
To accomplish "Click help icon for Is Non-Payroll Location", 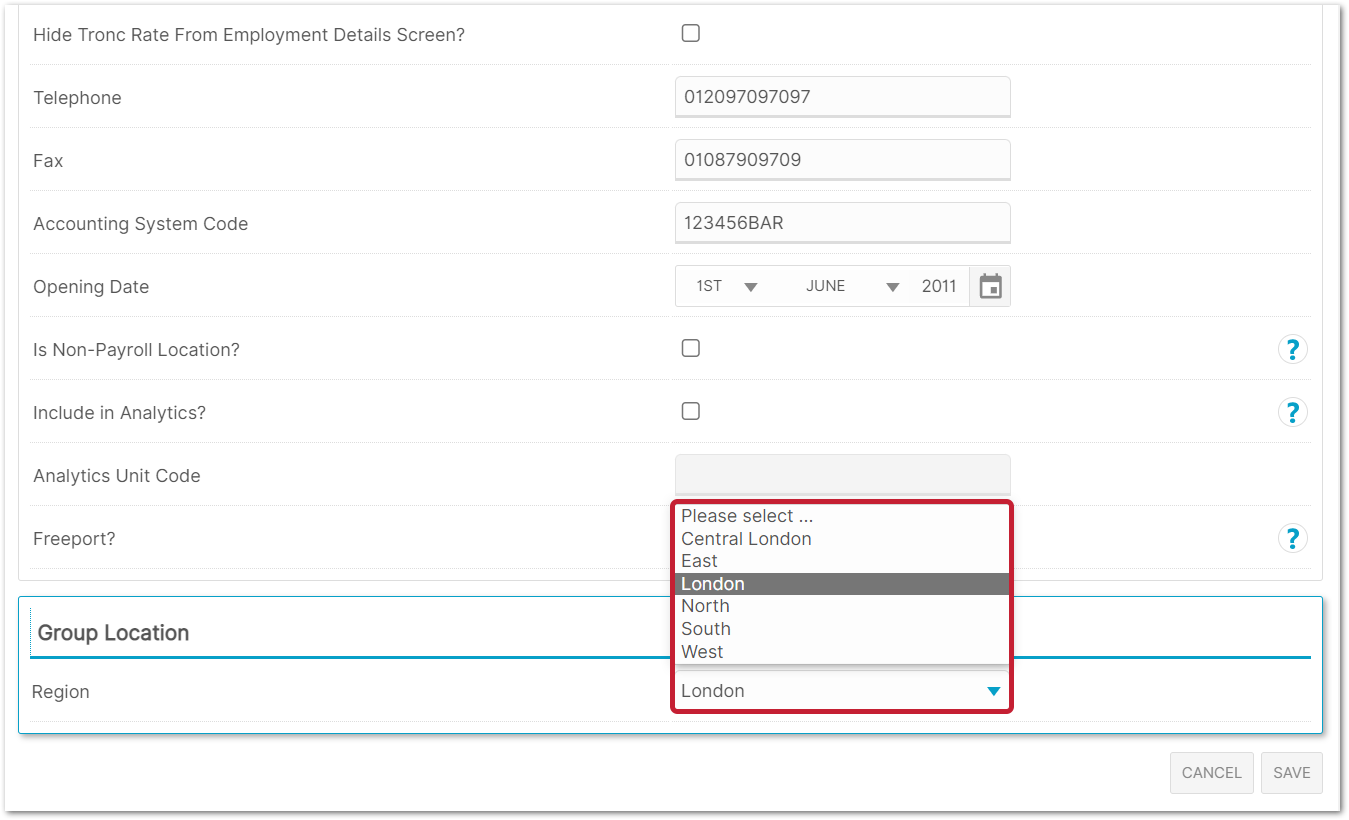I will point(1292,349).
